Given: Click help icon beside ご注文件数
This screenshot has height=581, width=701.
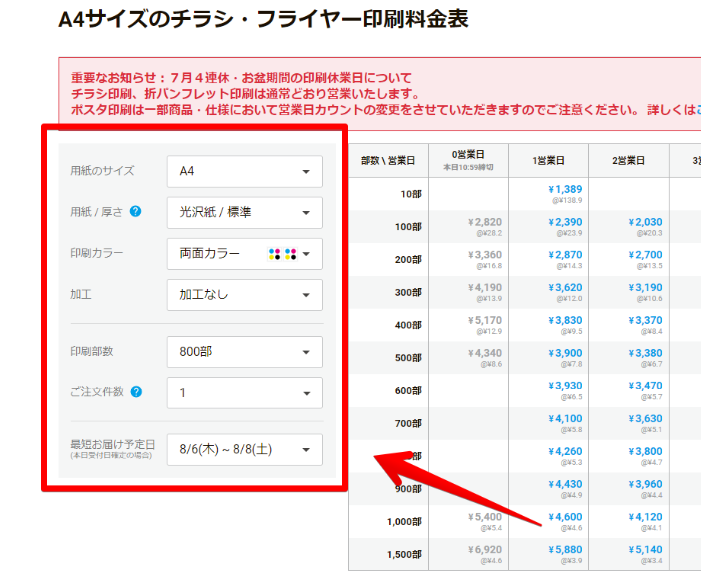Looking at the screenshot, I should click(x=135, y=392).
